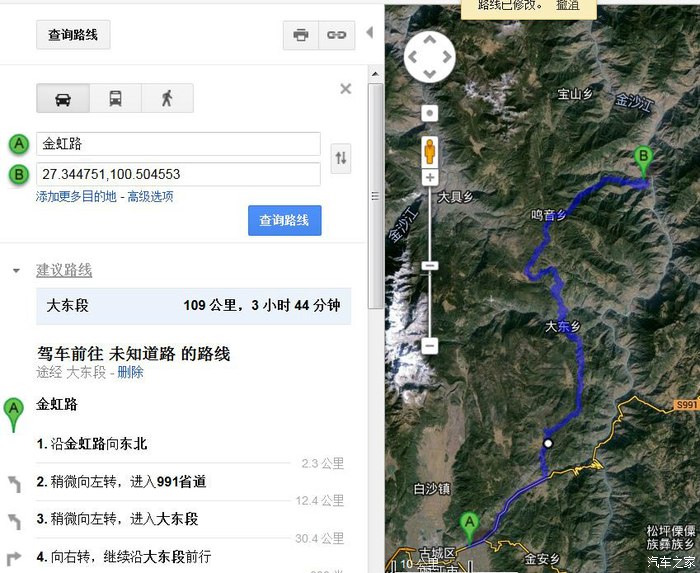The image size is (700, 573).
Task: Switch to public transit bus icon
Action: 116,98
